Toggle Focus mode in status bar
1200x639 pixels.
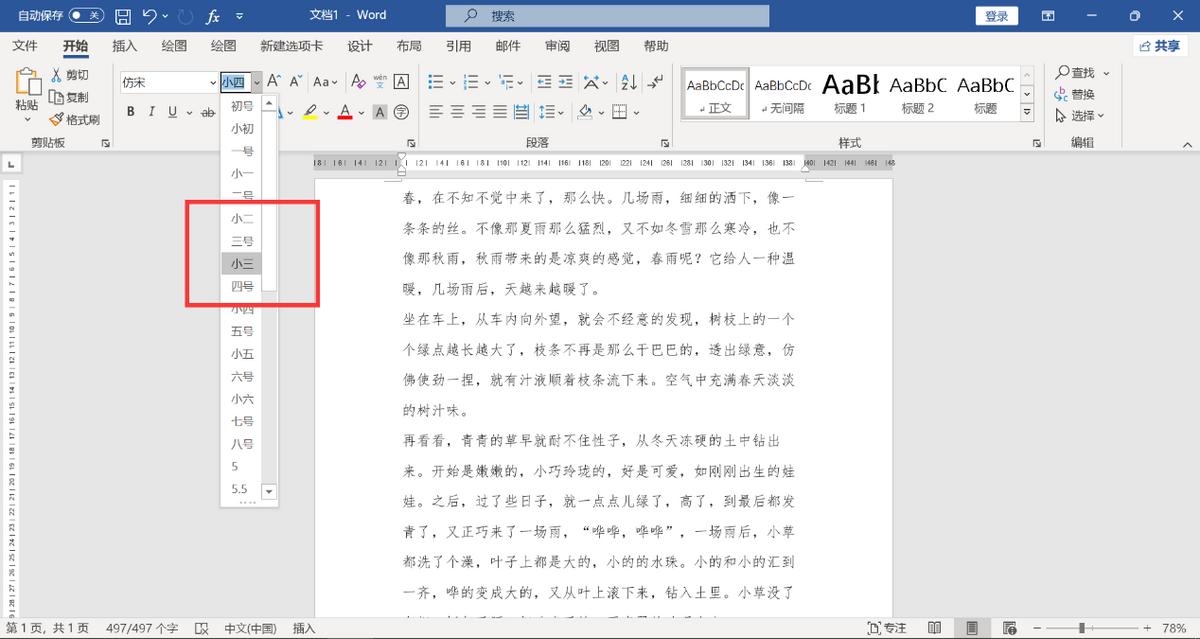click(x=887, y=628)
